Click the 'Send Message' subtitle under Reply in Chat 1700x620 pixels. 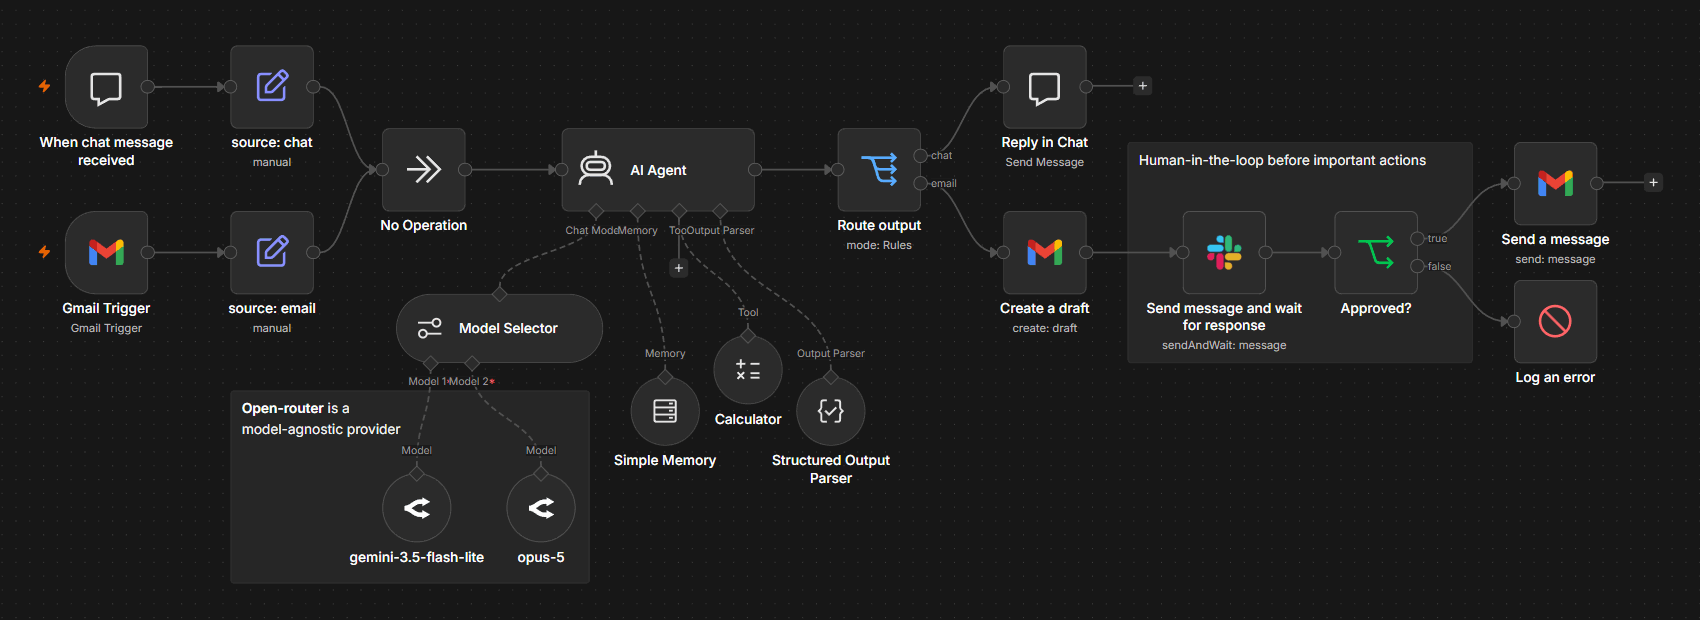click(1045, 162)
